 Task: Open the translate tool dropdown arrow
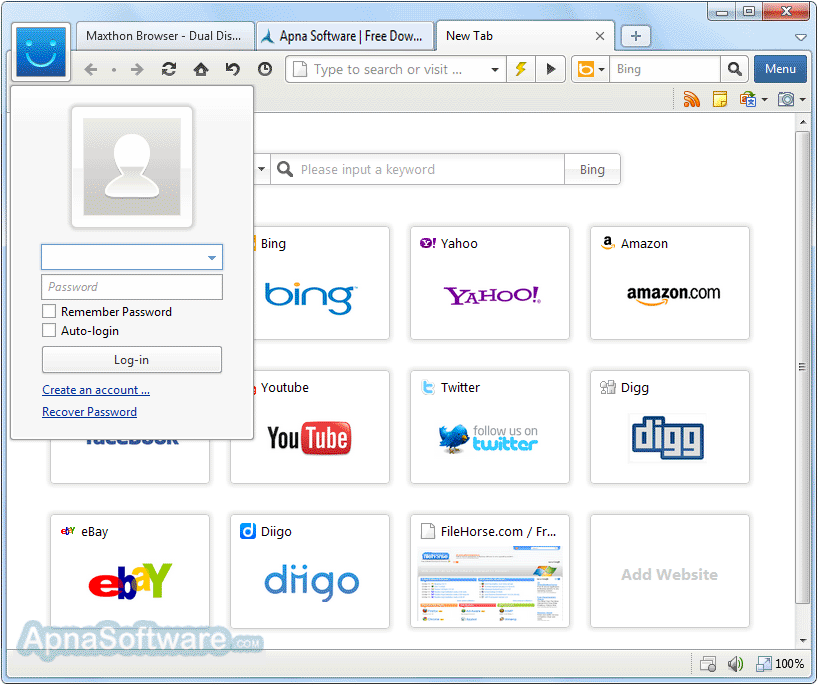(765, 99)
